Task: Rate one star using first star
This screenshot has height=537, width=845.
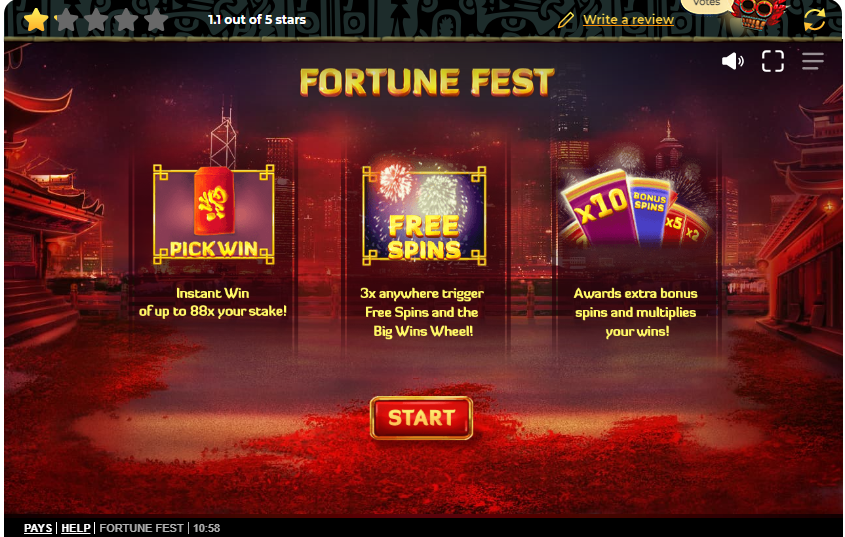Action: (x=36, y=20)
